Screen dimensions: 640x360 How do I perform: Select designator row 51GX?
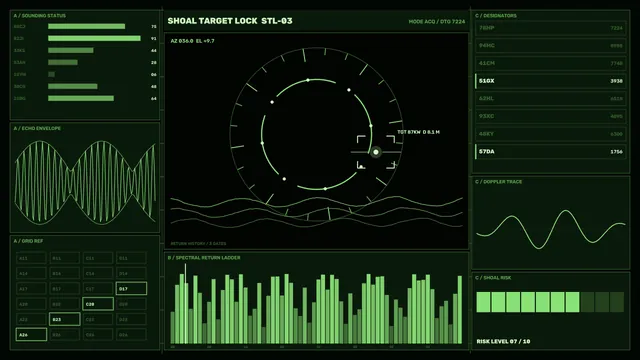point(550,81)
